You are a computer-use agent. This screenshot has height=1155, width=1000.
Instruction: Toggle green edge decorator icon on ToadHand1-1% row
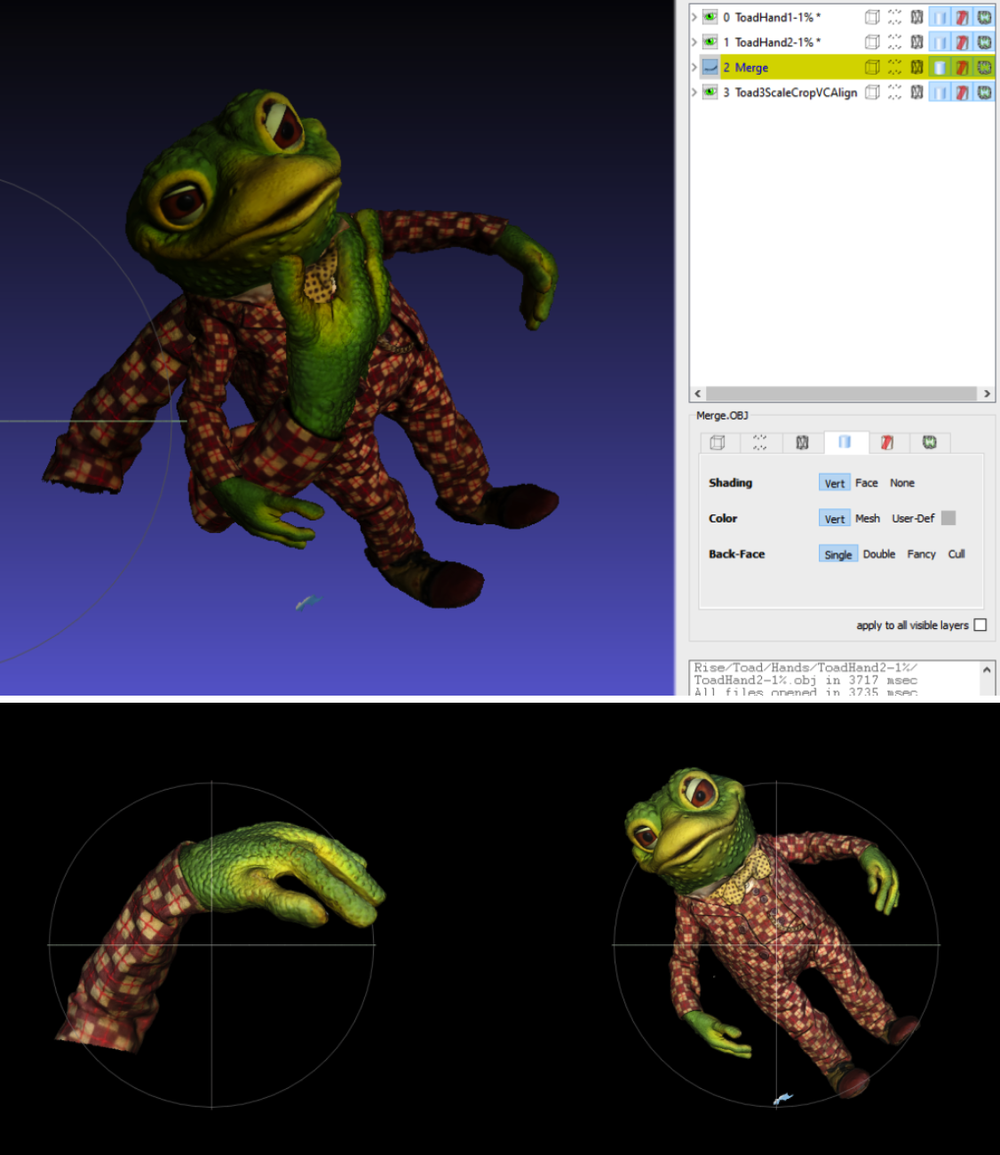[x=984, y=17]
